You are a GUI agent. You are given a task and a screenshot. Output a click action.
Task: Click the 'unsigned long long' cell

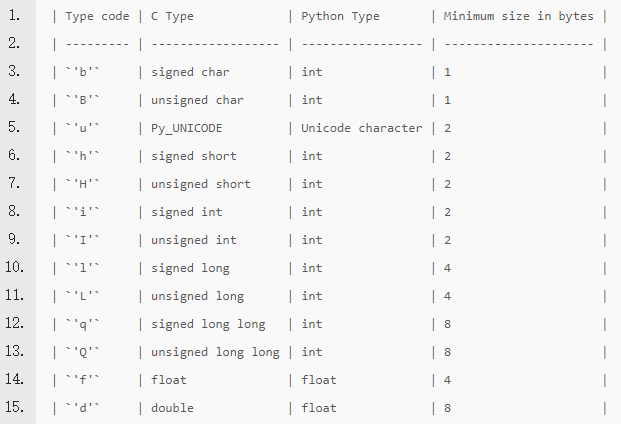click(215, 352)
